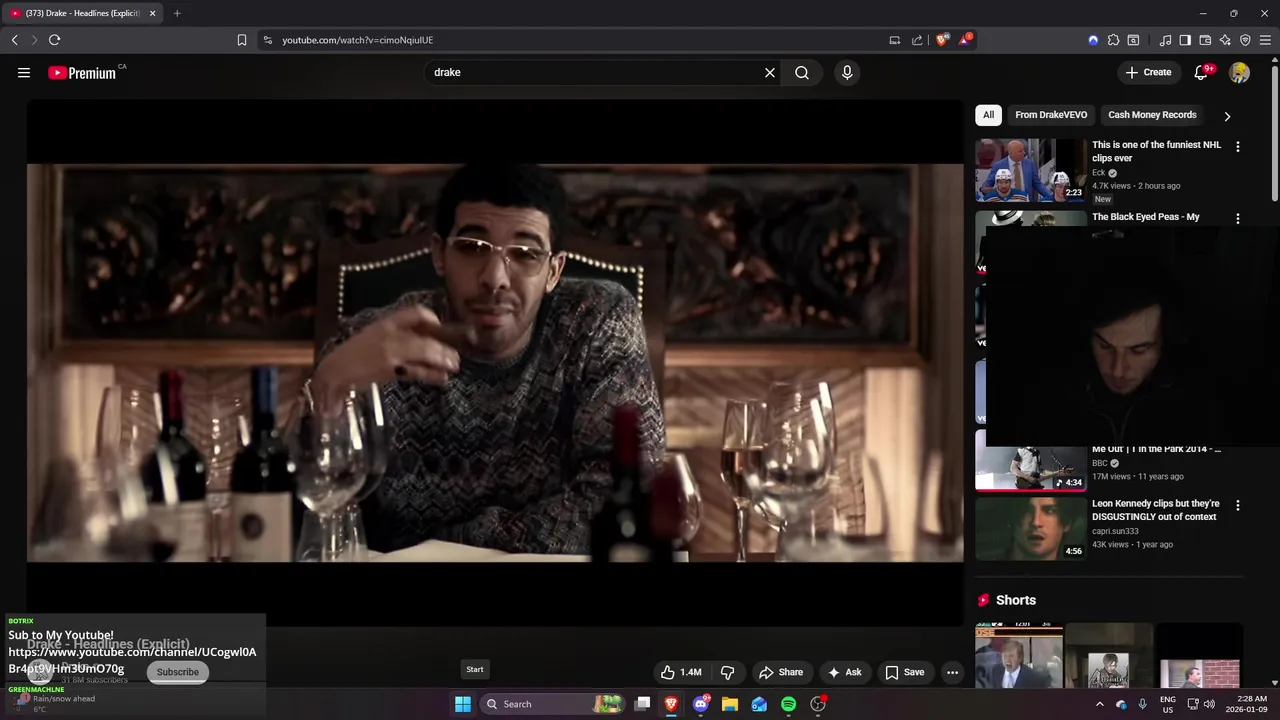Open the ENG US language switcher
The image size is (1280, 720).
tap(1168, 704)
